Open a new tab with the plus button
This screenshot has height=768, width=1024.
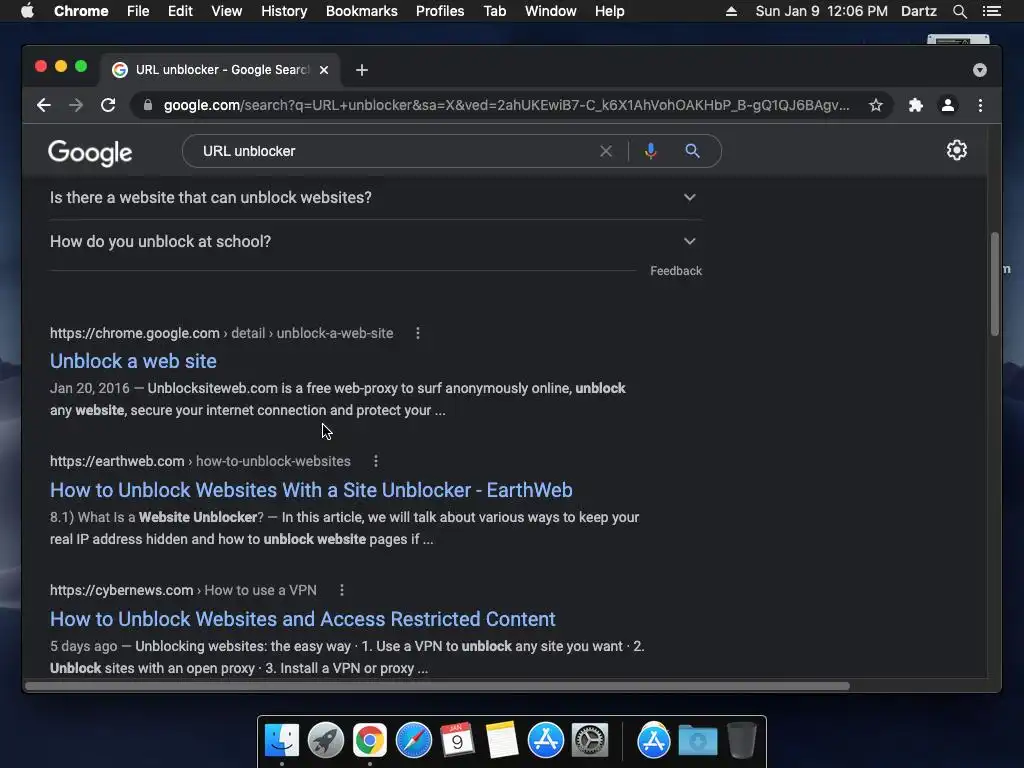click(x=362, y=70)
